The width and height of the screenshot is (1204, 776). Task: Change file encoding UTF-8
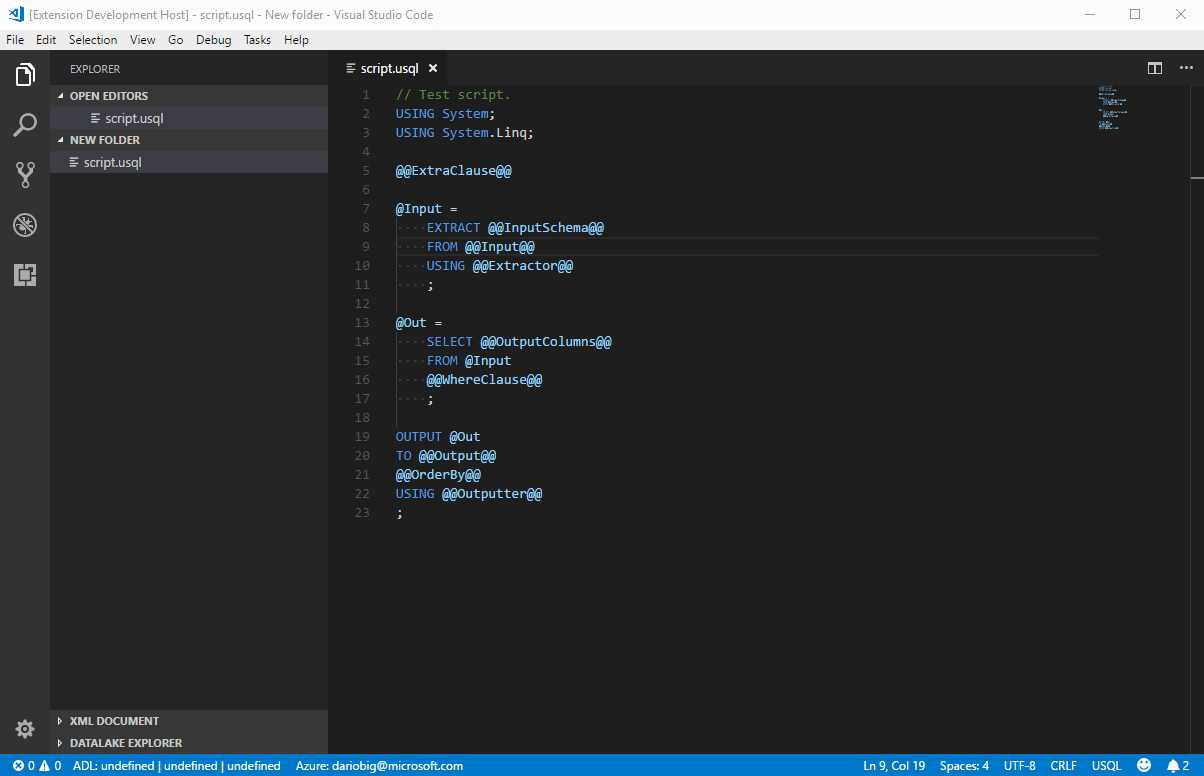(x=1020, y=765)
